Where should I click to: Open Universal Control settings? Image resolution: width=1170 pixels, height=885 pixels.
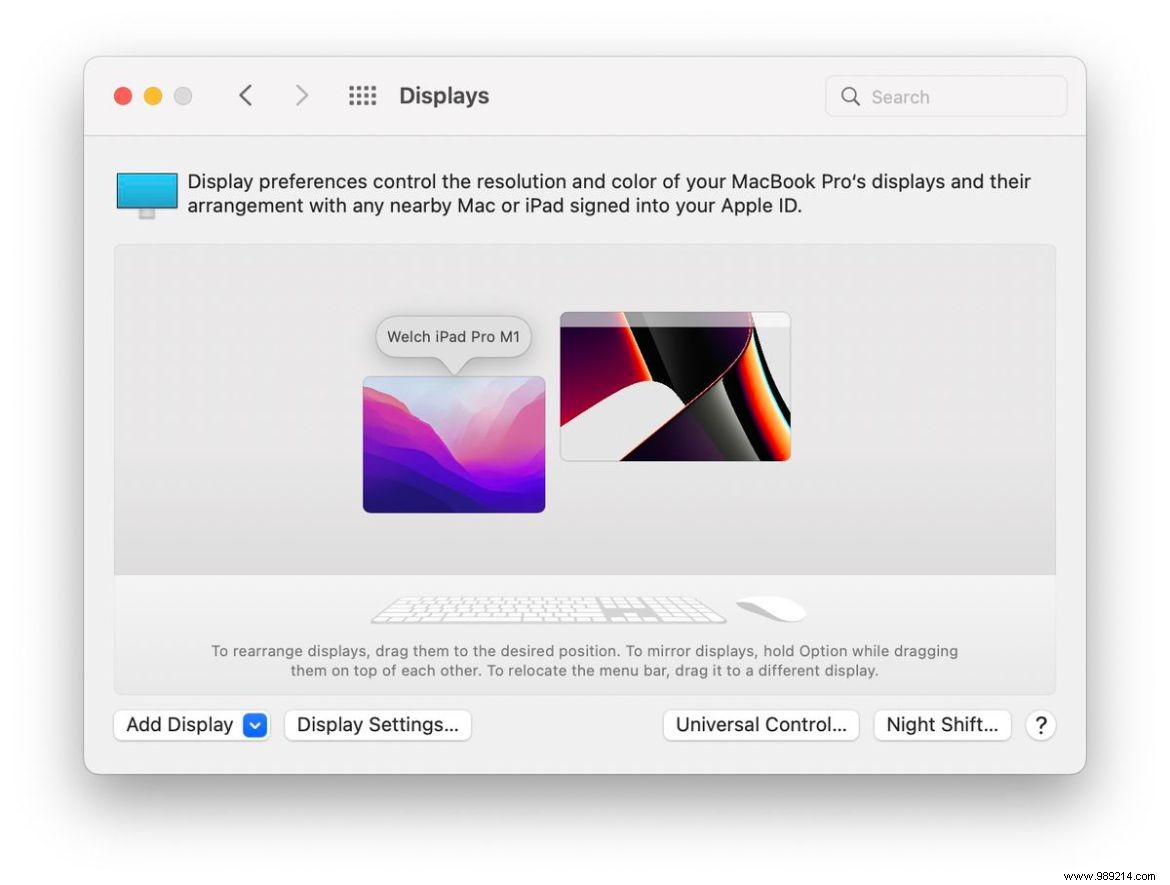[x=761, y=725]
